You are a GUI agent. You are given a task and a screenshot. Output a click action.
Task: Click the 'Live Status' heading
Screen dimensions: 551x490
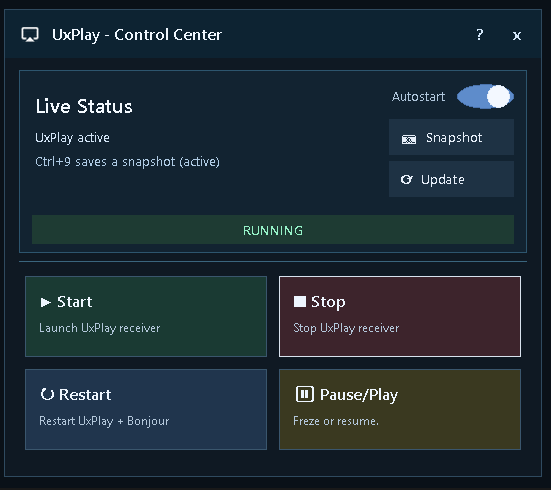coord(84,106)
